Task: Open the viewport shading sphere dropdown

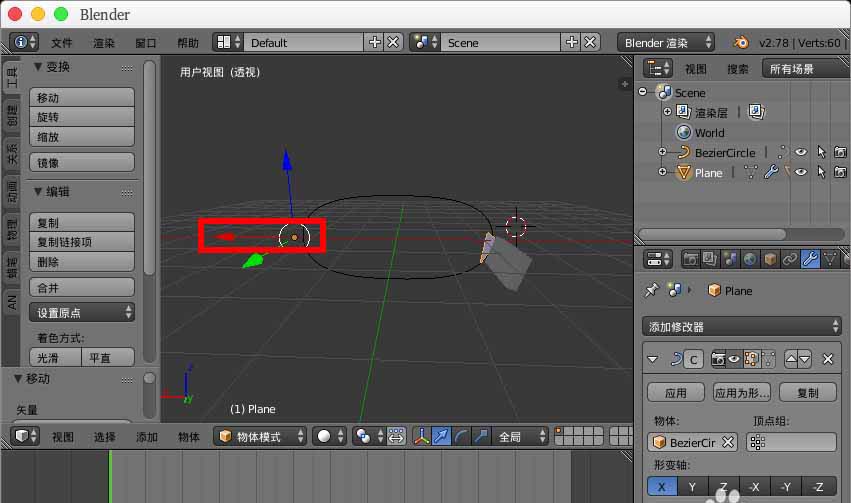Action: (x=329, y=436)
